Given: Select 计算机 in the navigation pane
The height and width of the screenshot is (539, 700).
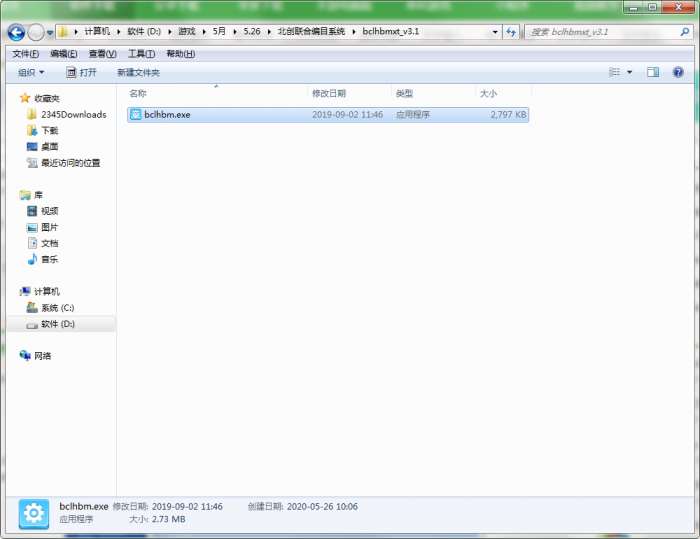Looking at the screenshot, I should tap(47, 292).
